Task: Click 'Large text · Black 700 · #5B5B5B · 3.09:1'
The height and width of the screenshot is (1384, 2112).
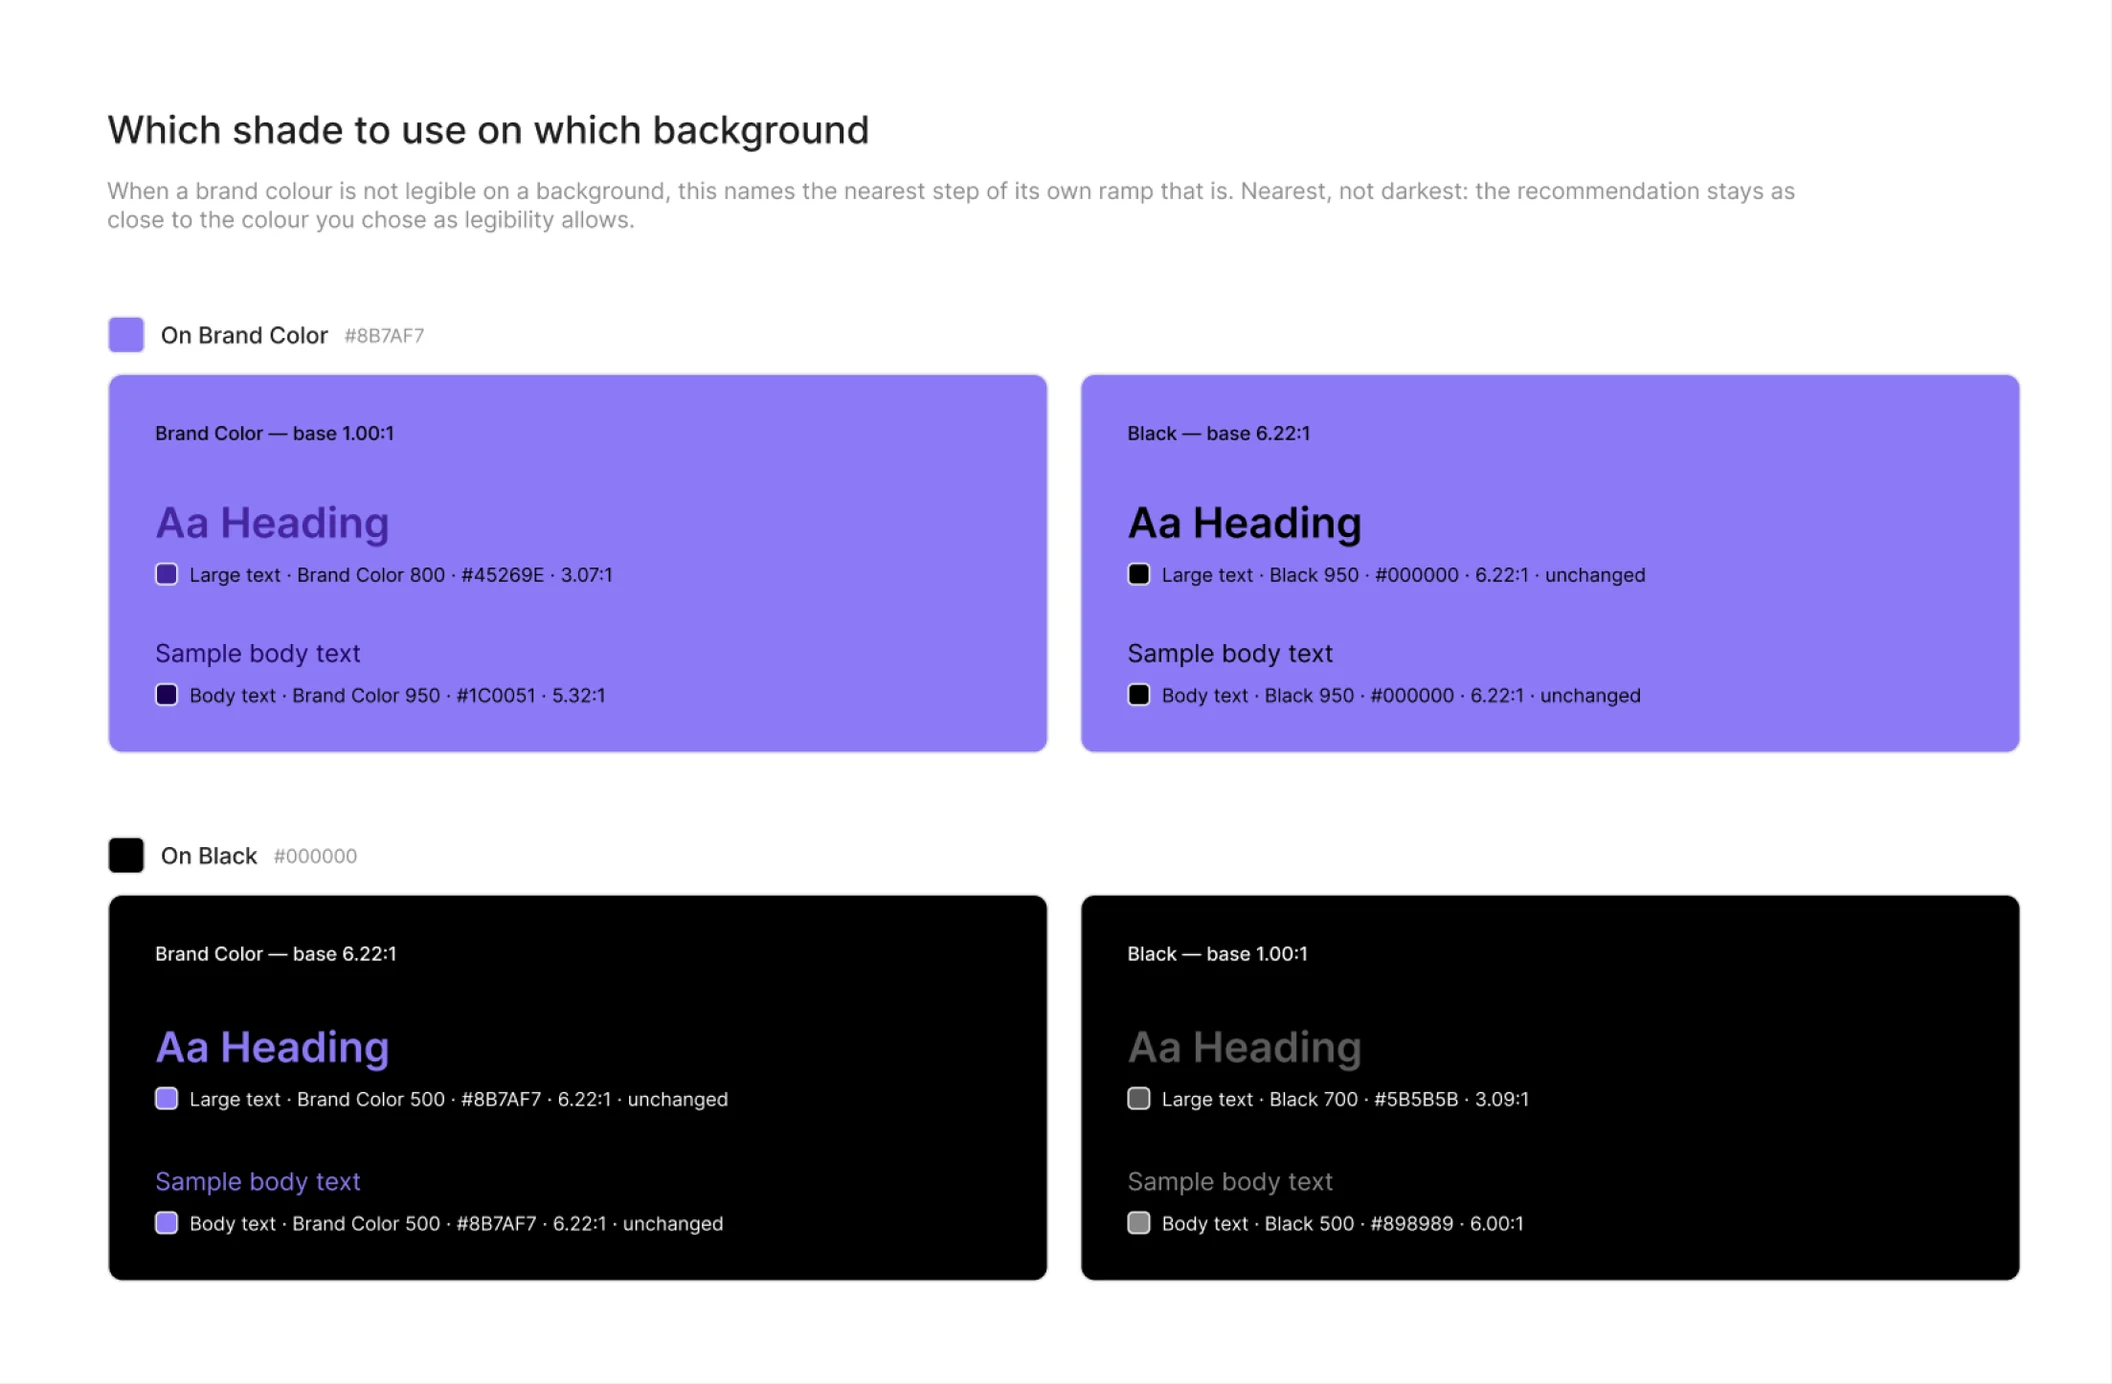Action: (1345, 1100)
